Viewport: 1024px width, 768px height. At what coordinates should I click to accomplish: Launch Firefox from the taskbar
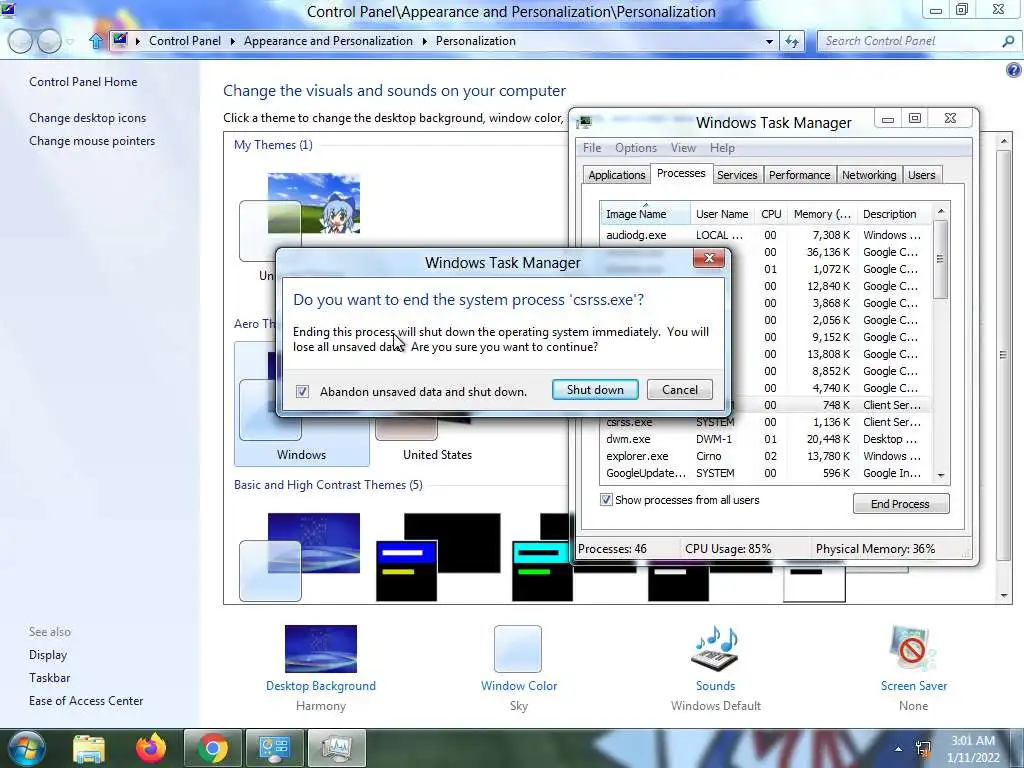click(151, 748)
